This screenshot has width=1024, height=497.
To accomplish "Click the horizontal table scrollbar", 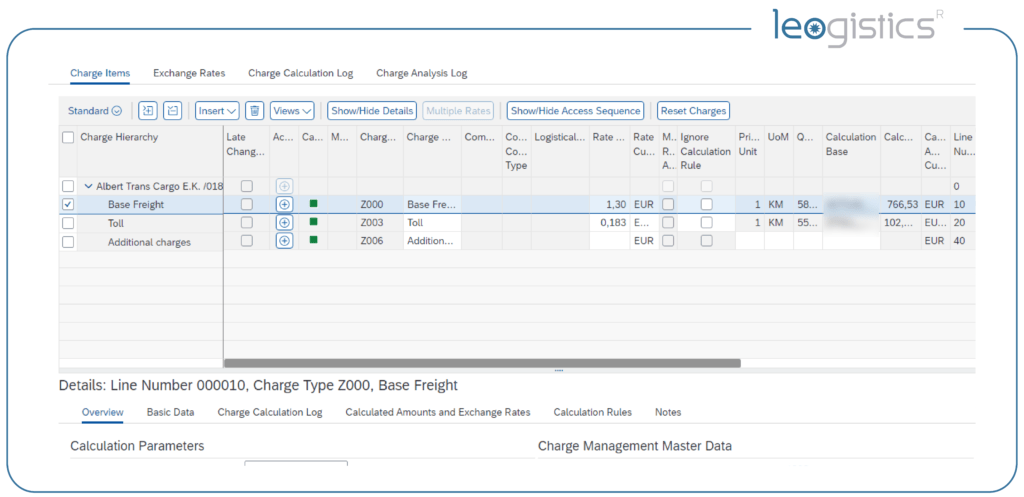I will point(482,362).
